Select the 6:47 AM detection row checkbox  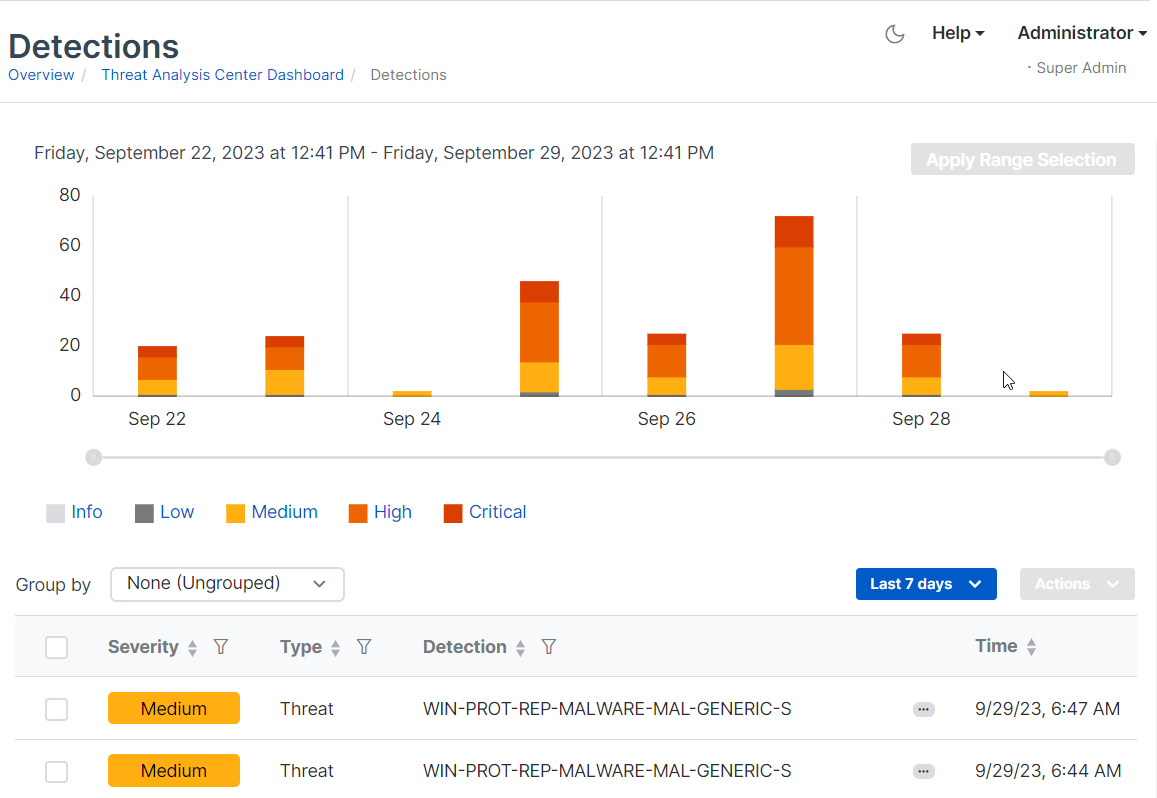[x=57, y=709]
